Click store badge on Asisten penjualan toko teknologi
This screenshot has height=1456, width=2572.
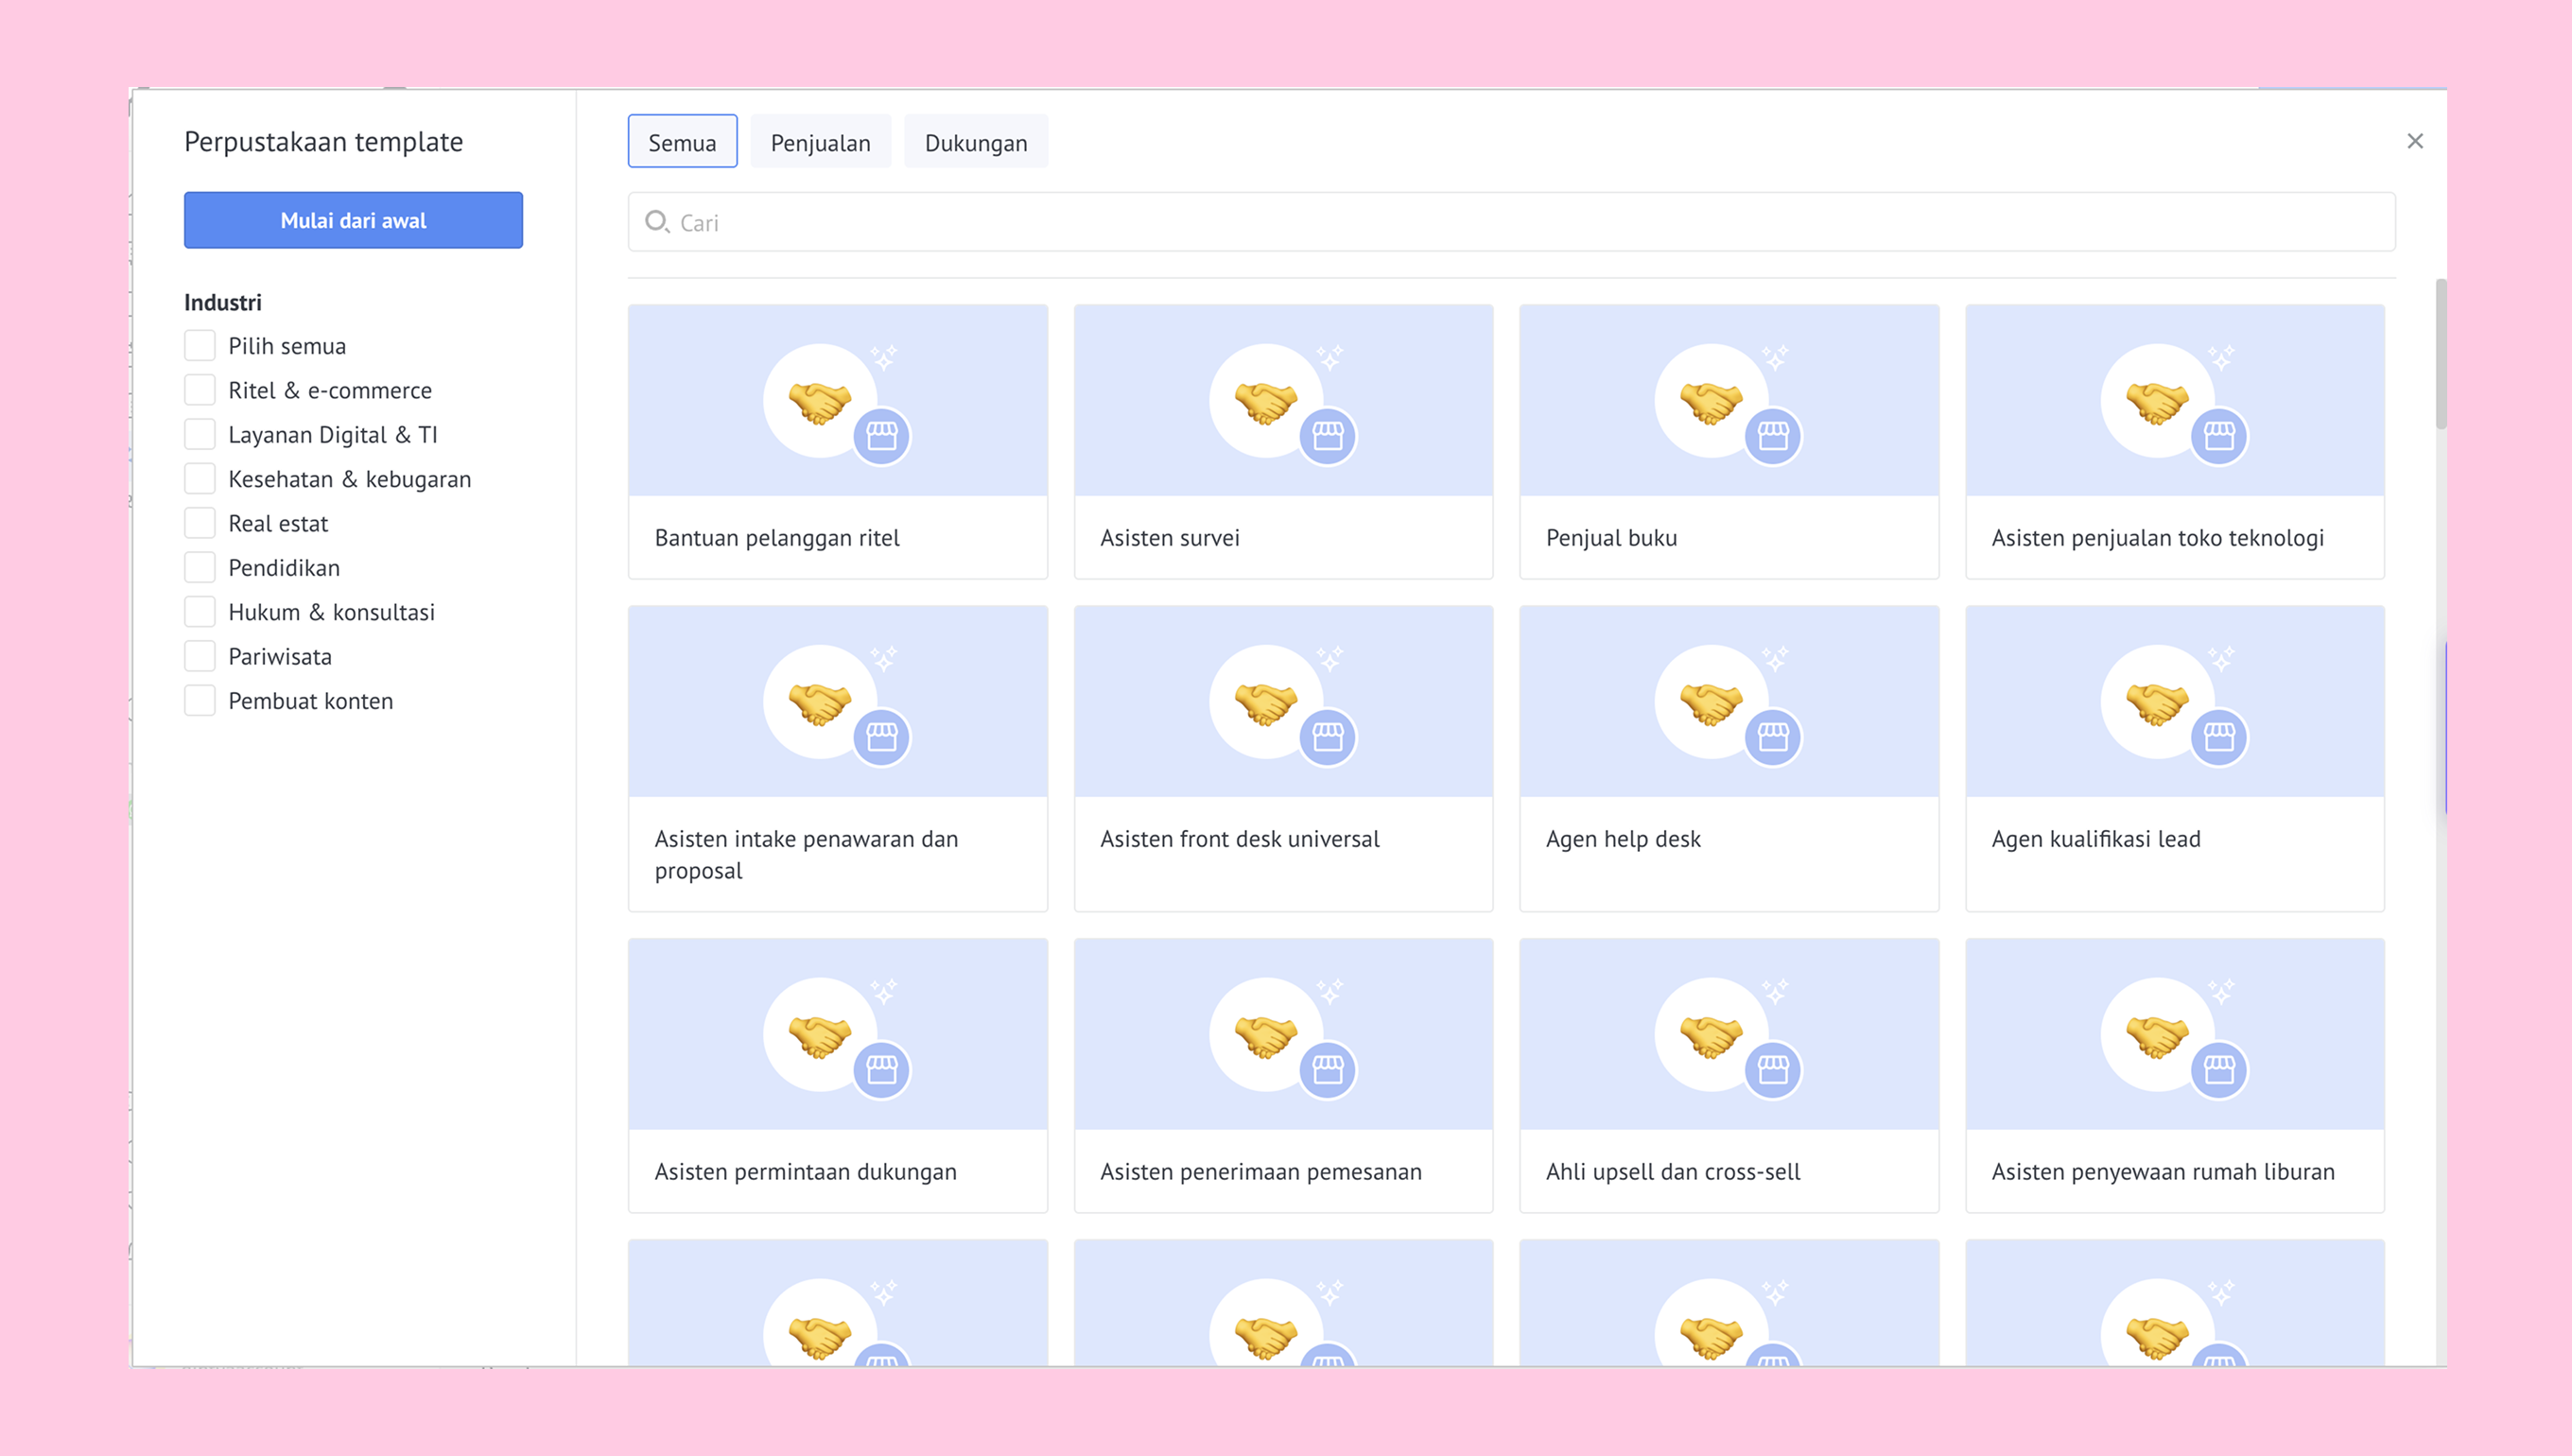[2218, 437]
